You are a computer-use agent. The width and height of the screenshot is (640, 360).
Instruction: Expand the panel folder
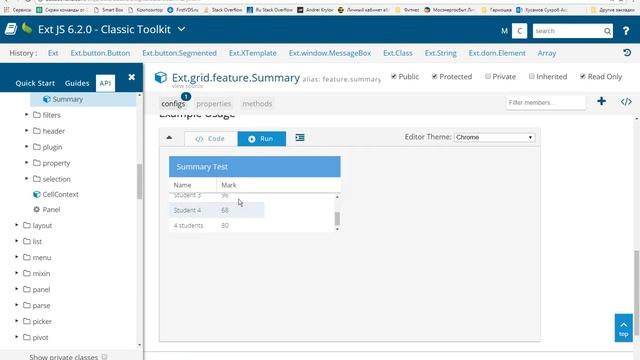pyautogui.click(x=17, y=289)
